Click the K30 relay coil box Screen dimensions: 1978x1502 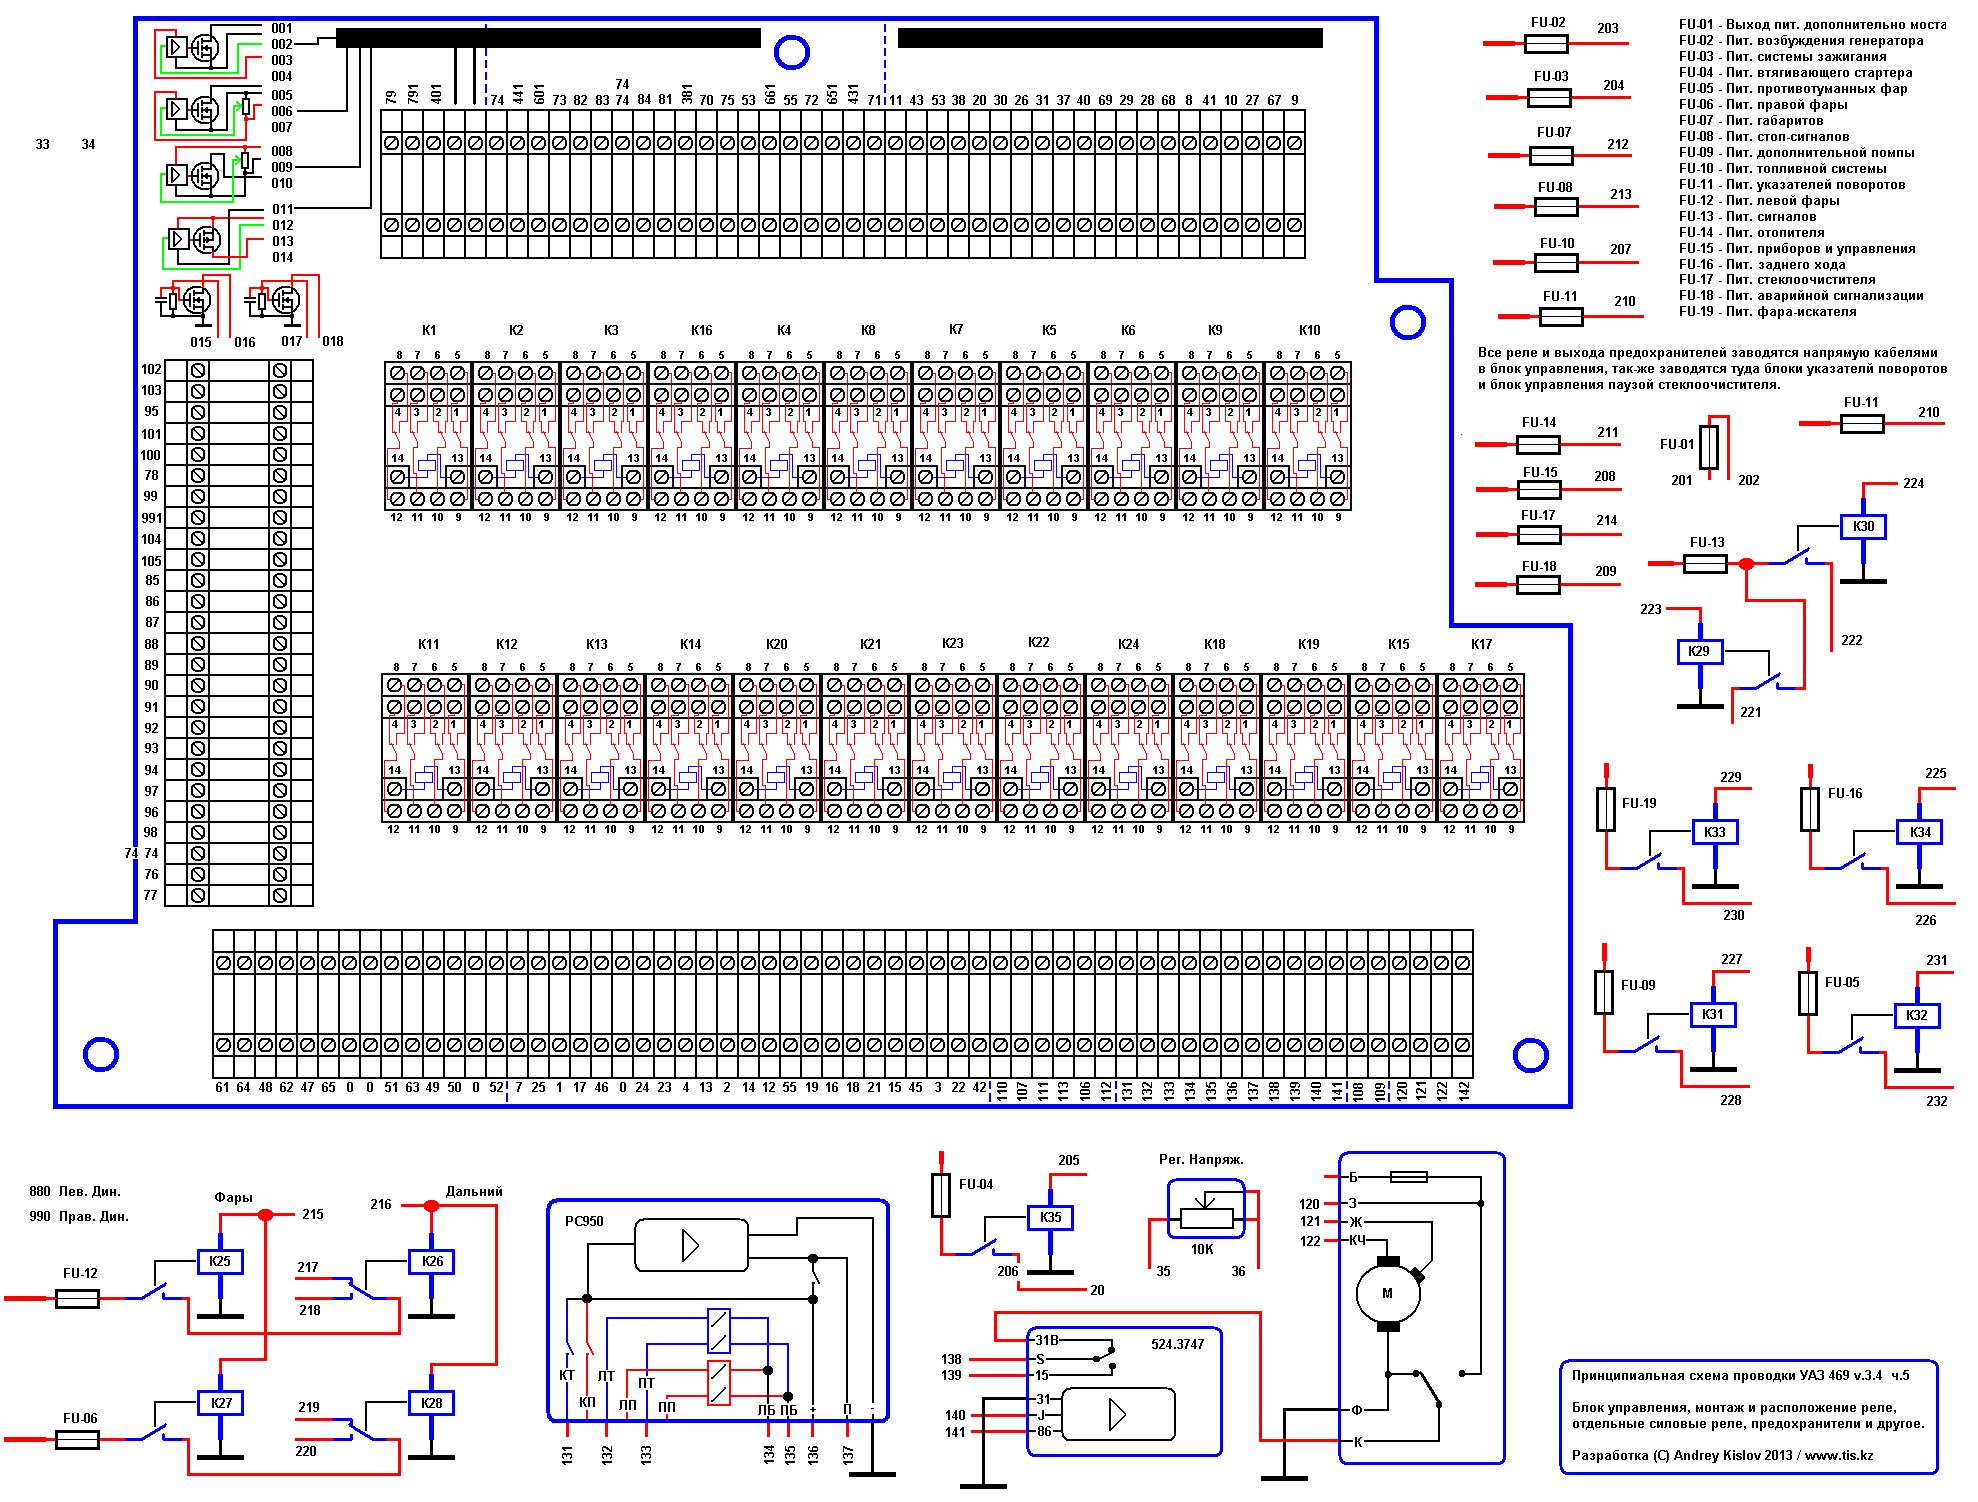click(x=1863, y=527)
